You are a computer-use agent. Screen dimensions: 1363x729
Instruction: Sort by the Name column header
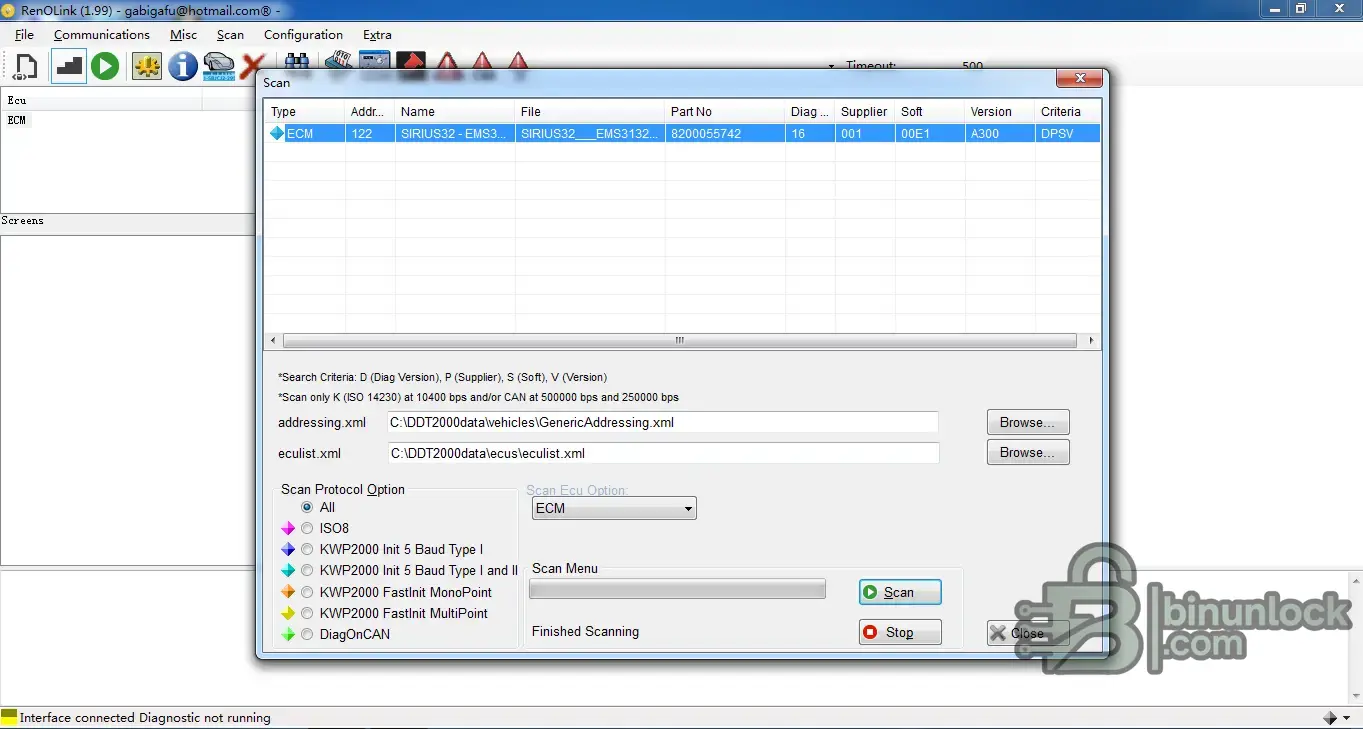[x=455, y=111]
